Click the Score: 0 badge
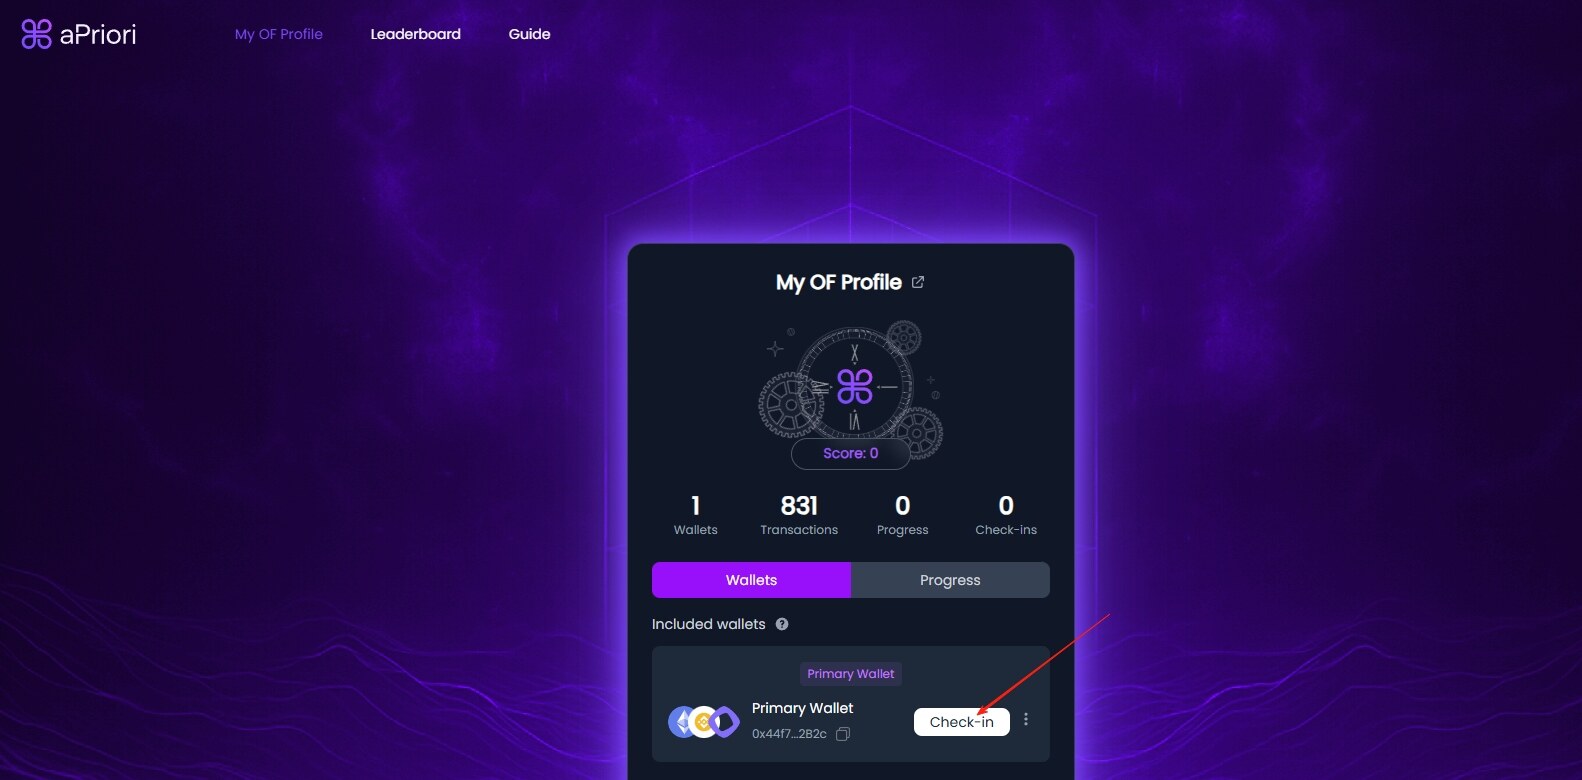The width and height of the screenshot is (1582, 780). pyautogui.click(x=851, y=454)
